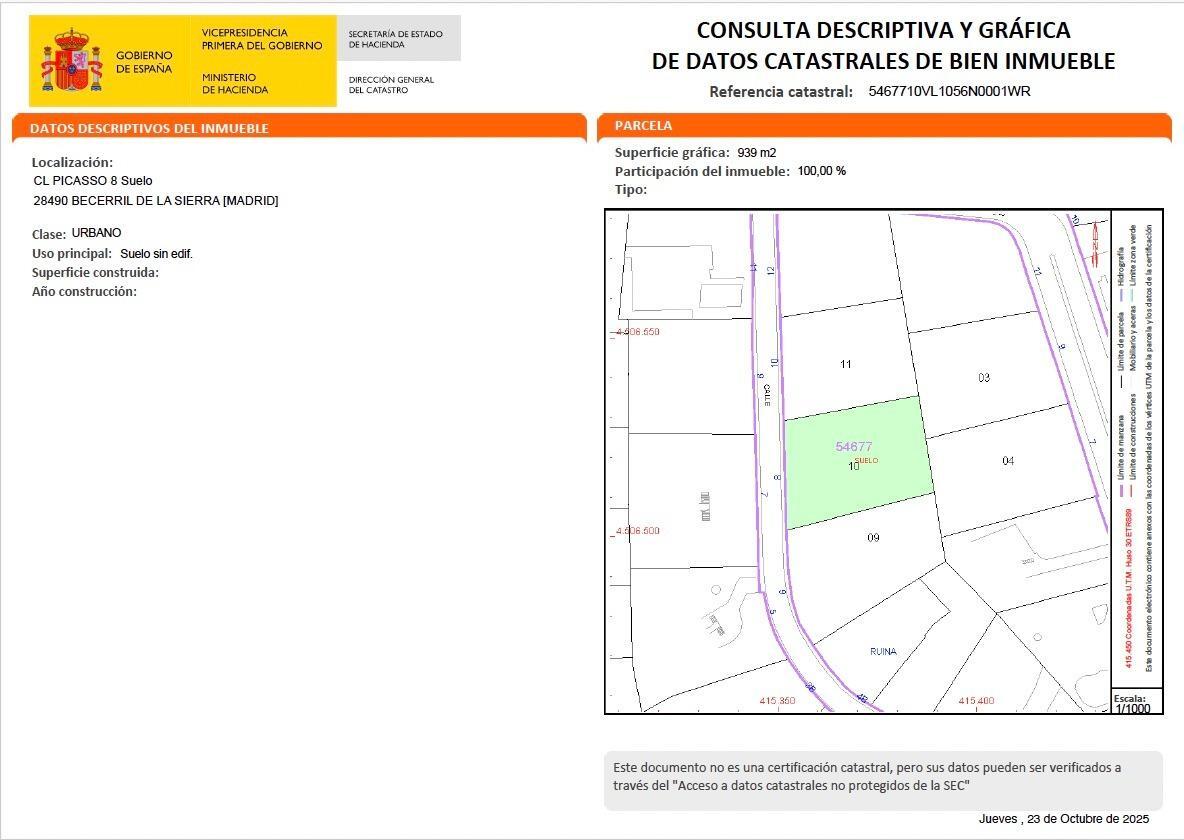The width and height of the screenshot is (1184, 840).
Task: Select parcel 09 on the map
Action: point(873,537)
